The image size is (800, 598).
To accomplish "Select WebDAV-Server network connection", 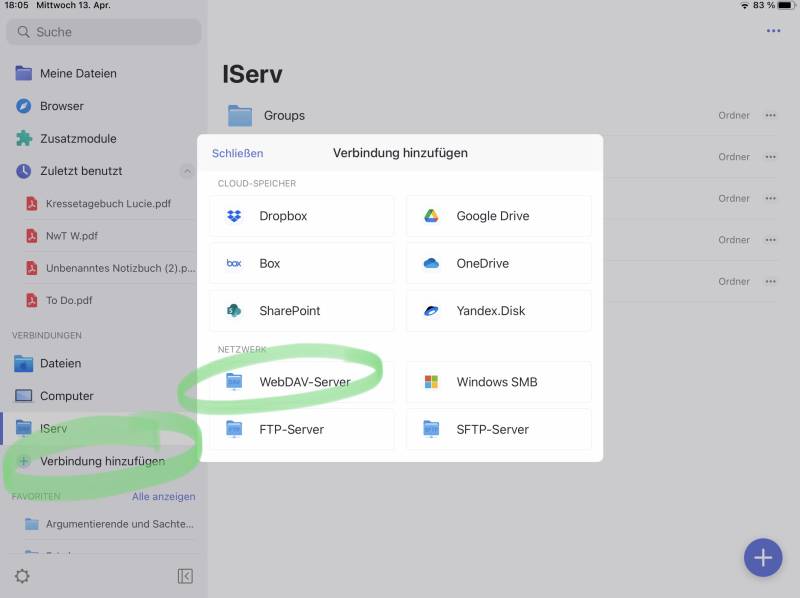I will click(x=302, y=382).
